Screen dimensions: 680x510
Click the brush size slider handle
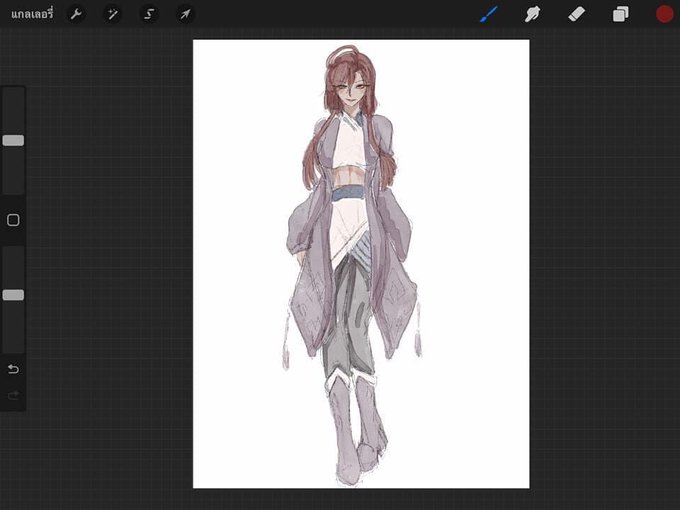[13, 140]
